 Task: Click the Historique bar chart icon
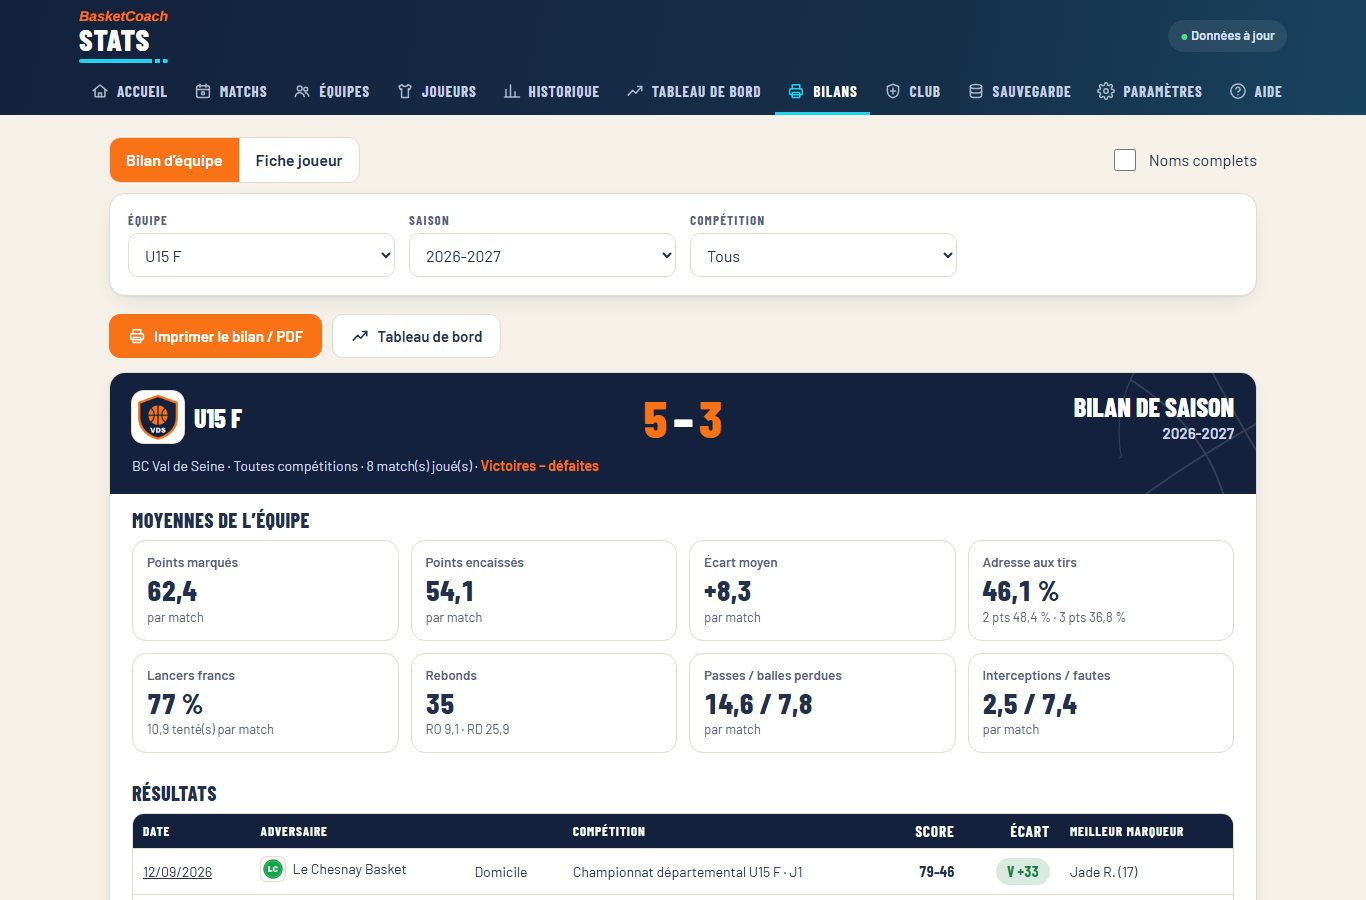511,91
